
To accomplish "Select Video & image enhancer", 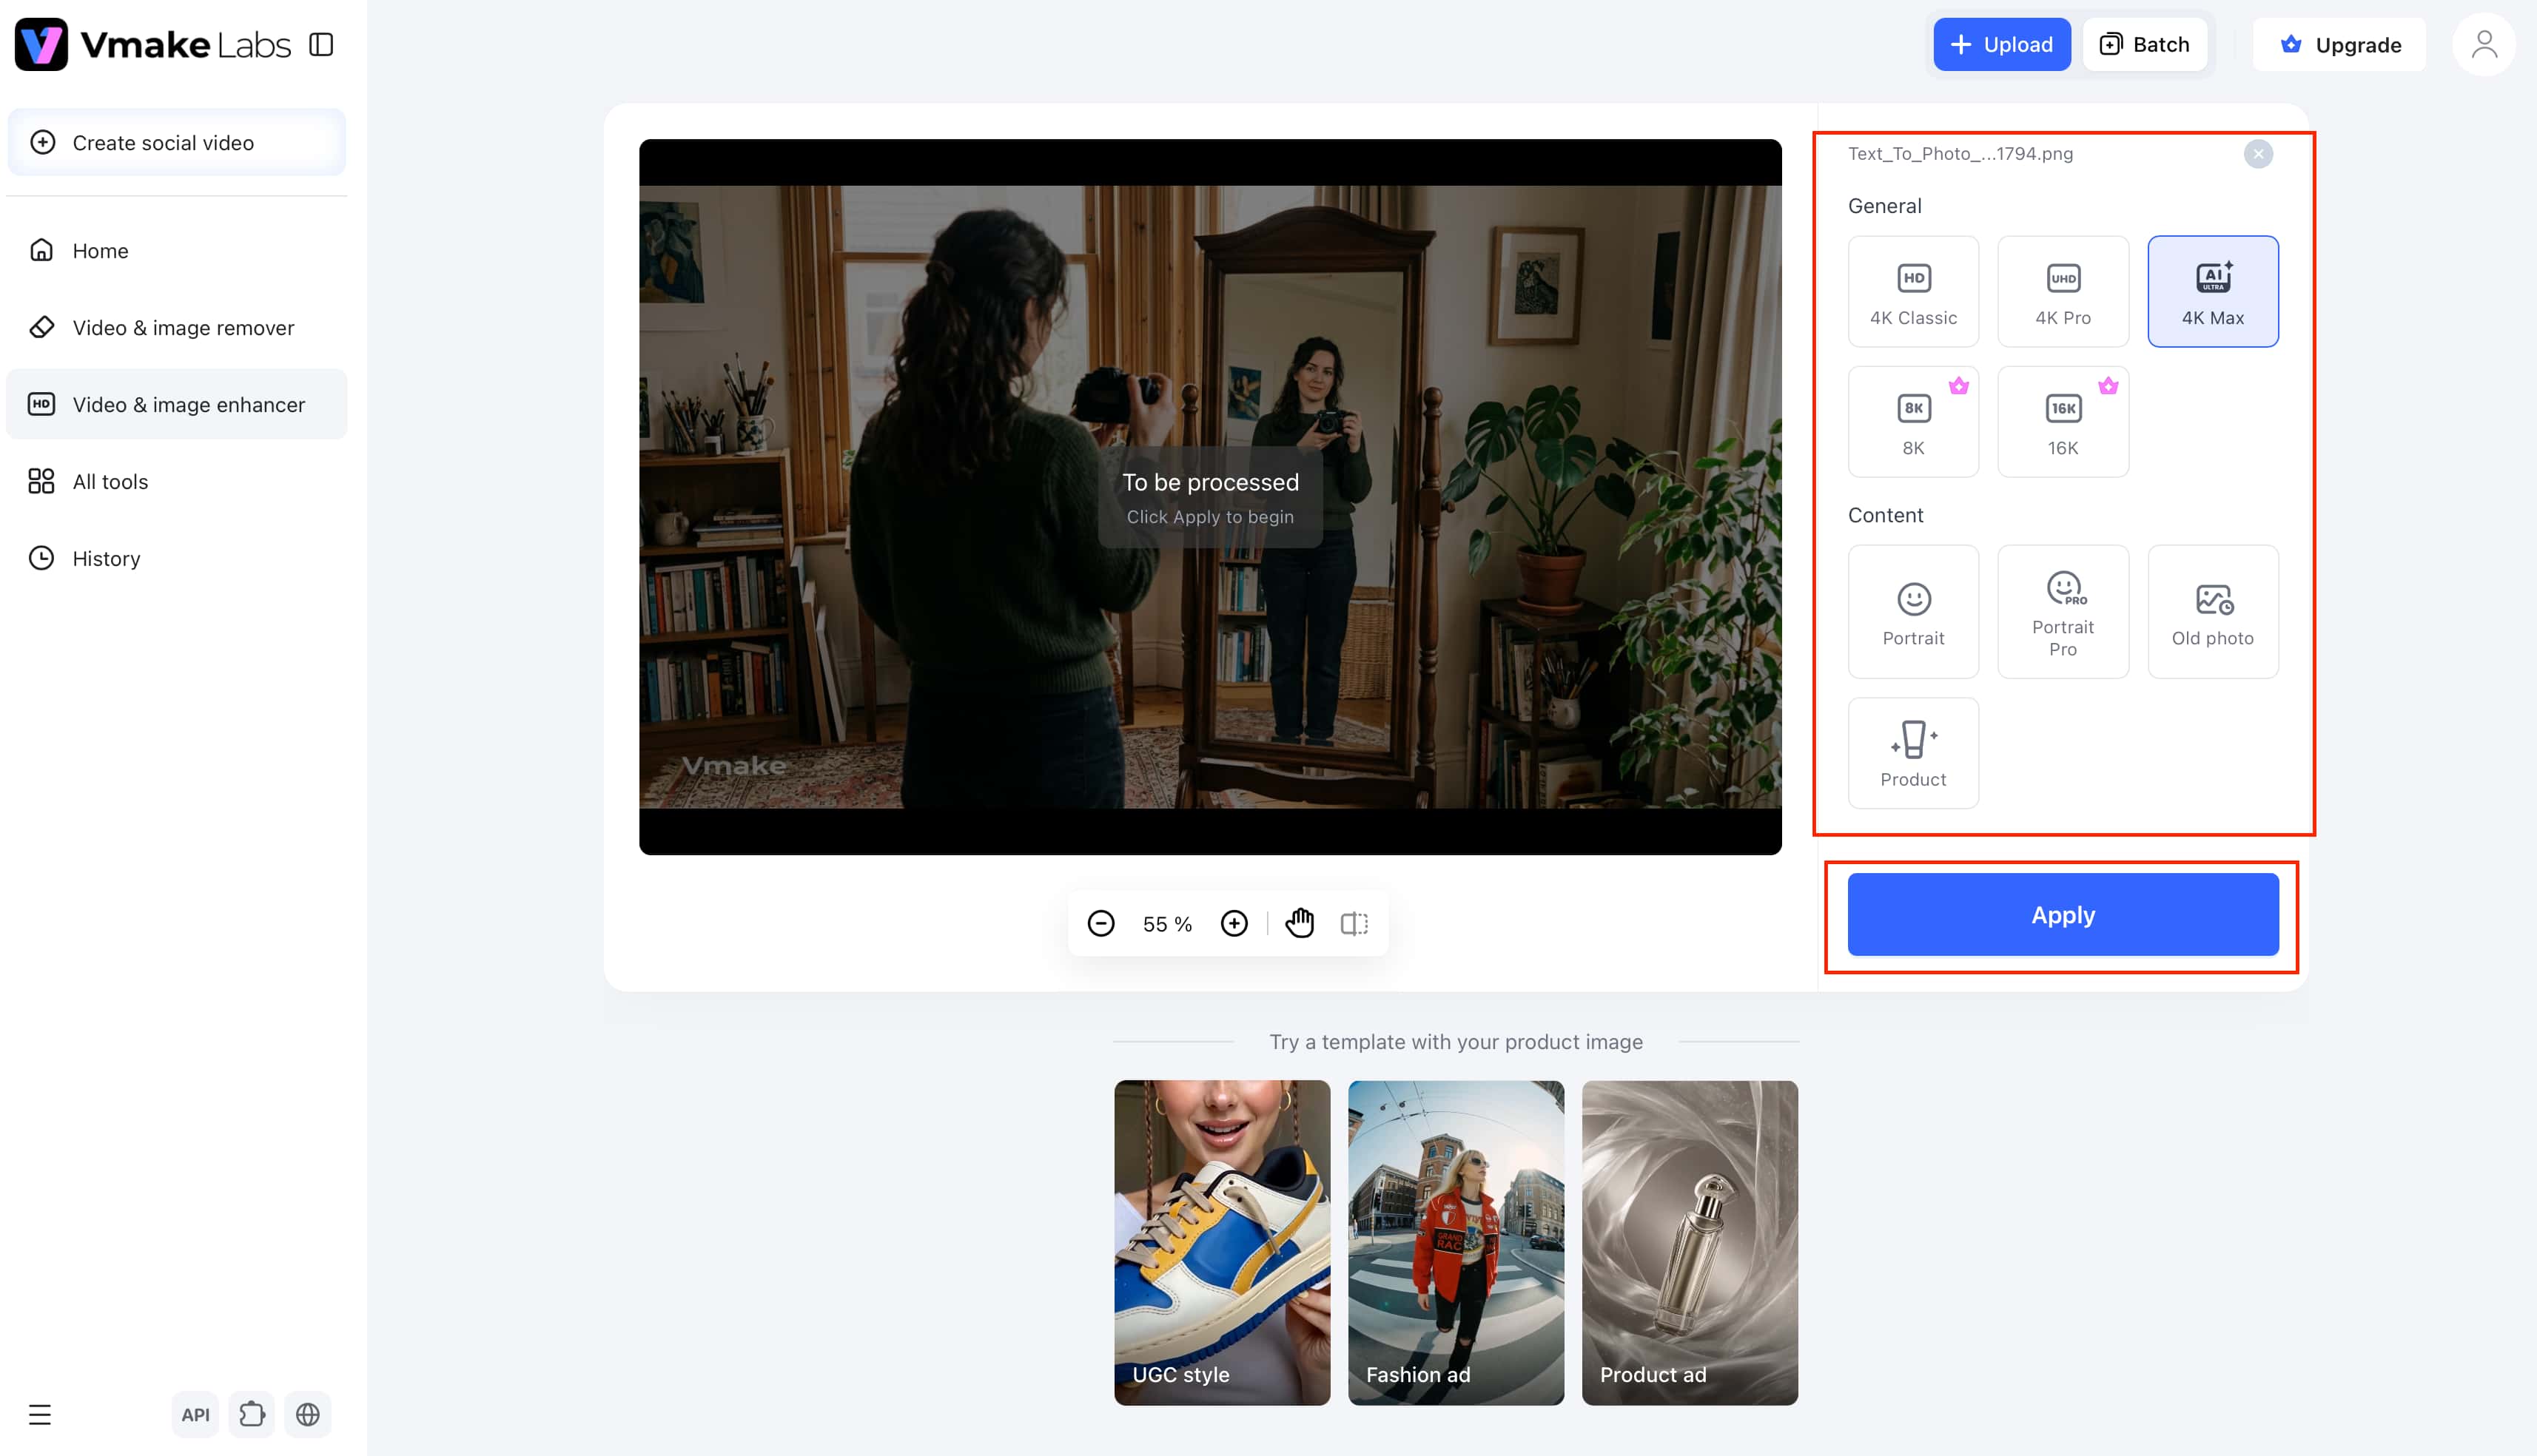I will 177,404.
